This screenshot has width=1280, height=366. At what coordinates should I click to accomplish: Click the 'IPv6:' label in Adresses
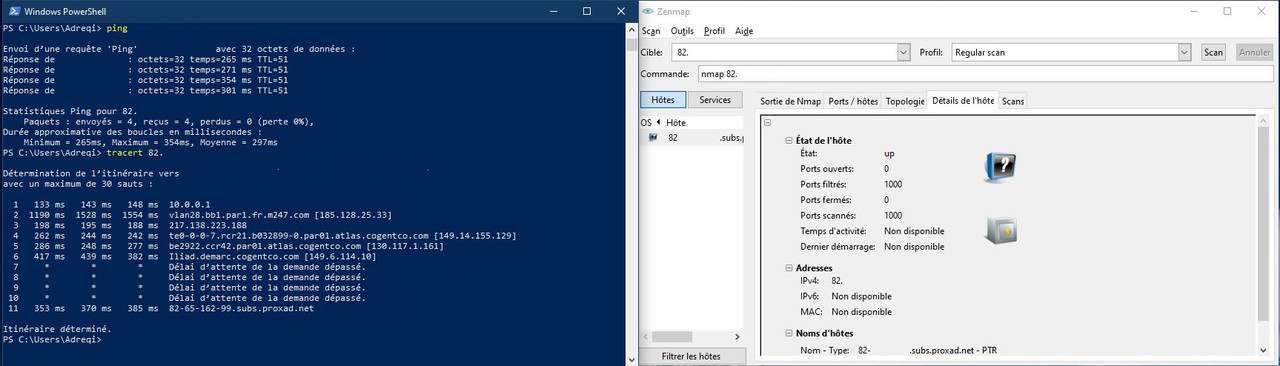point(811,296)
